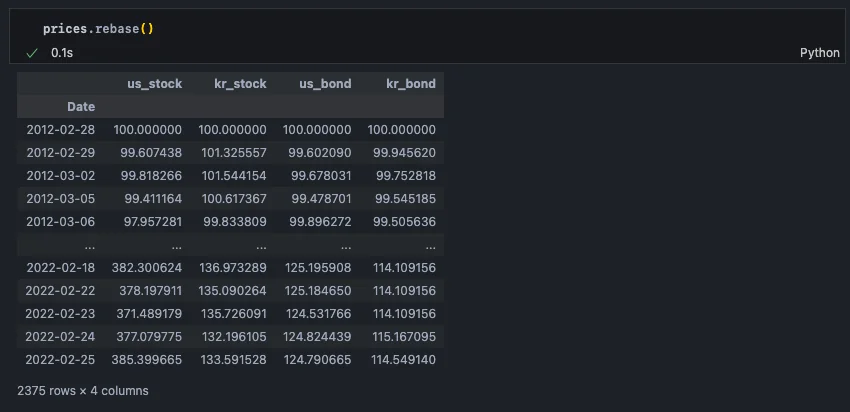Click the 2022-02-22 row label
850x412 pixels.
pyautogui.click(x=61, y=291)
